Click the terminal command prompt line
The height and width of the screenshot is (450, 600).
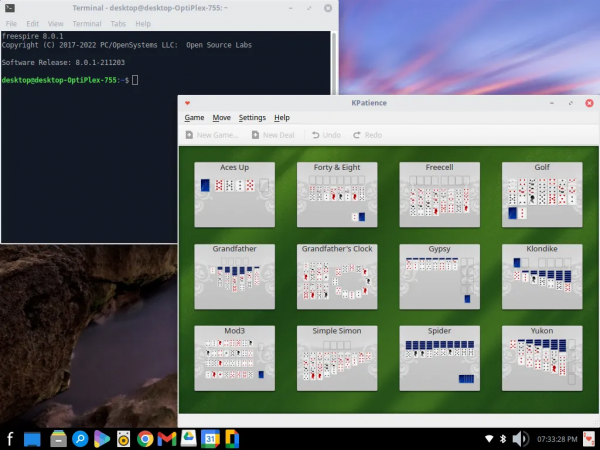point(70,80)
